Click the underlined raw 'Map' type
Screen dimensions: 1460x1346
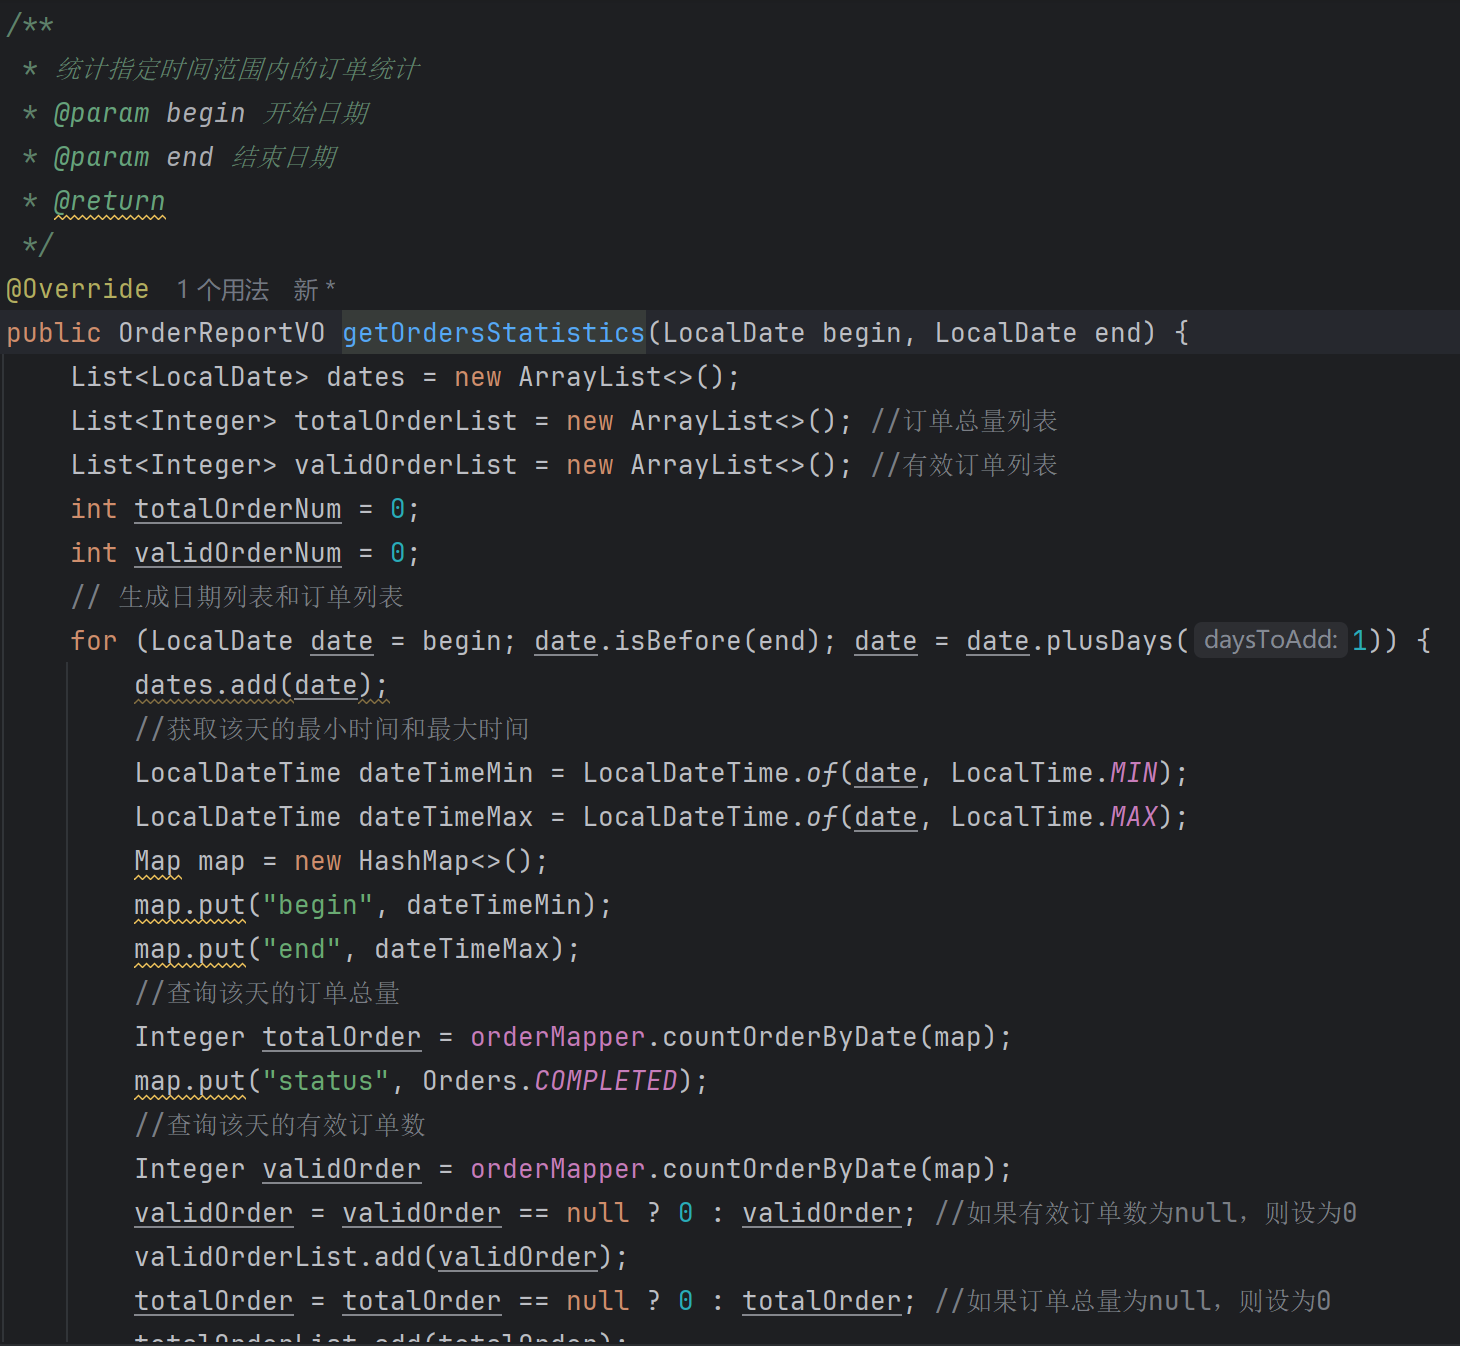[x=158, y=861]
